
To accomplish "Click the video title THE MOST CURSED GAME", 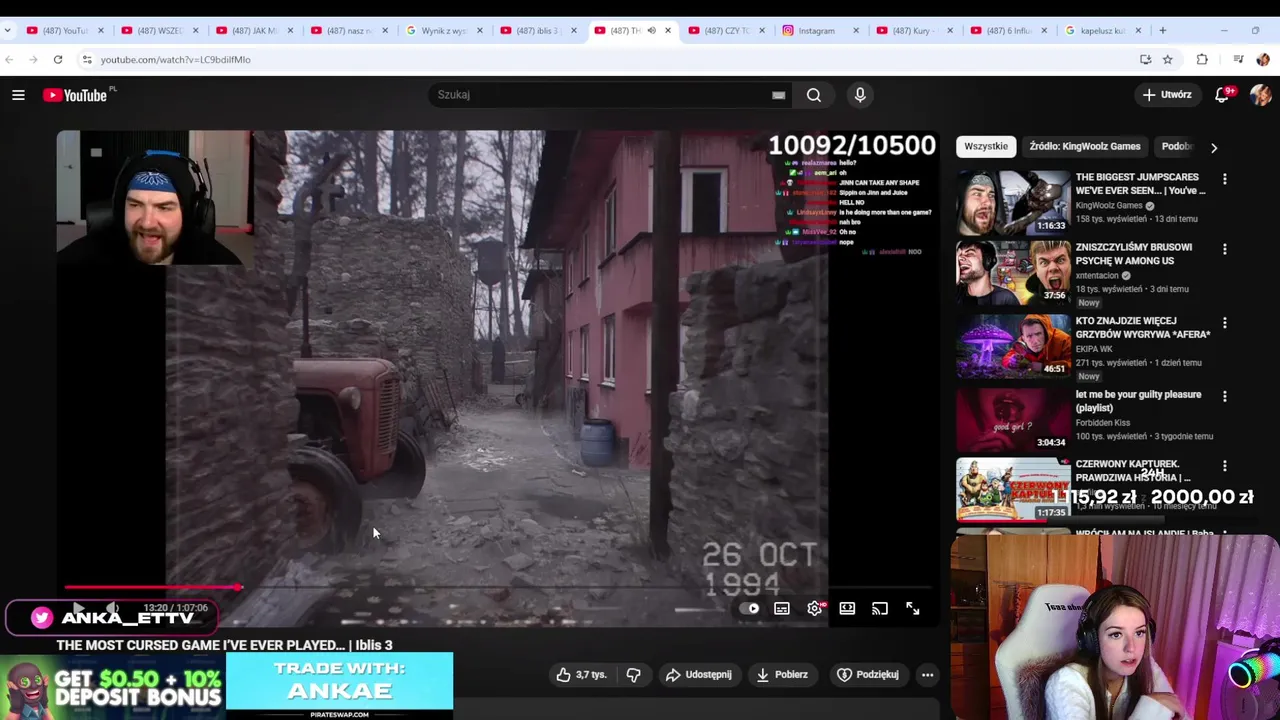I will click(x=224, y=645).
